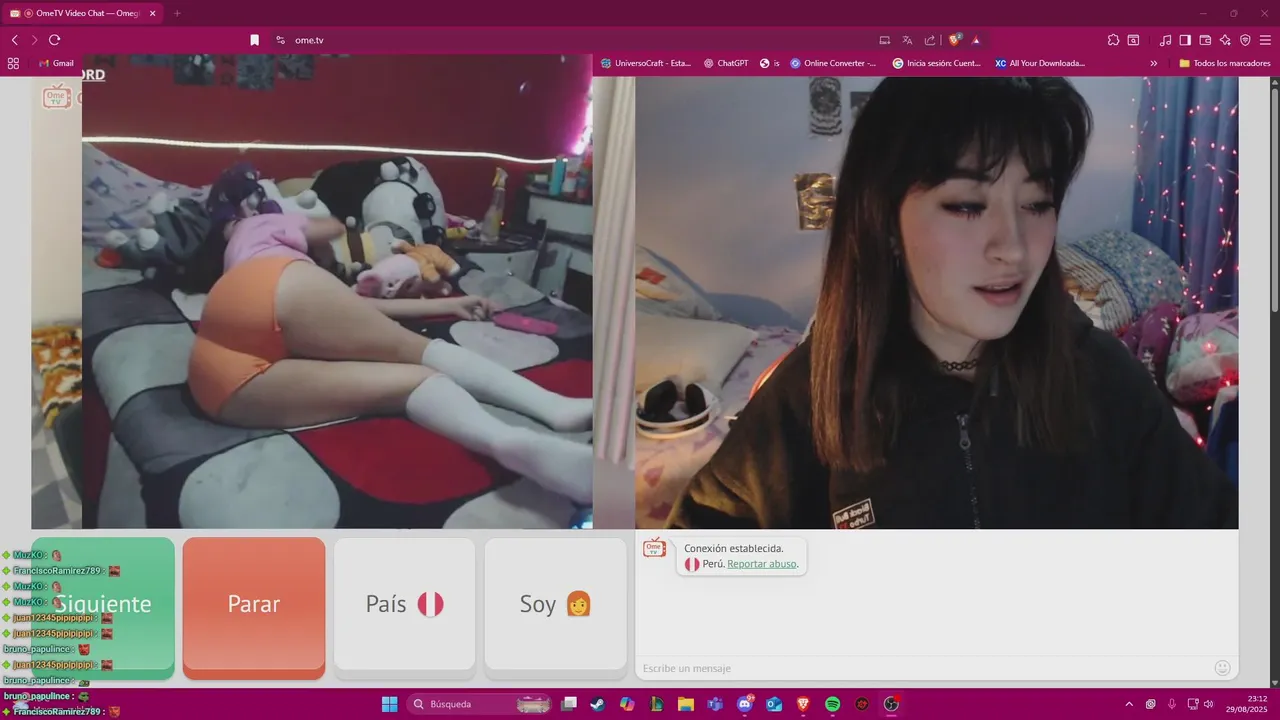
Task: Open the UniversoCraft bookmark
Action: pyautogui.click(x=646, y=63)
